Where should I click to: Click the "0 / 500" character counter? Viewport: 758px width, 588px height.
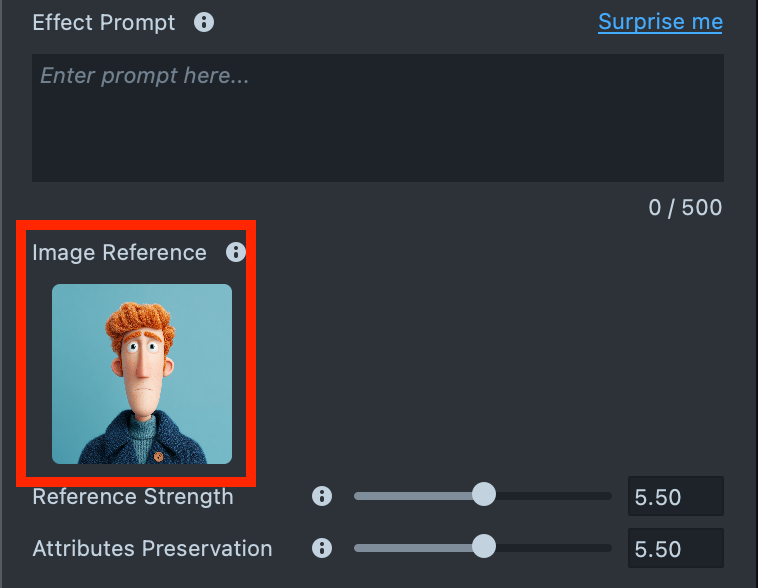(x=685, y=208)
